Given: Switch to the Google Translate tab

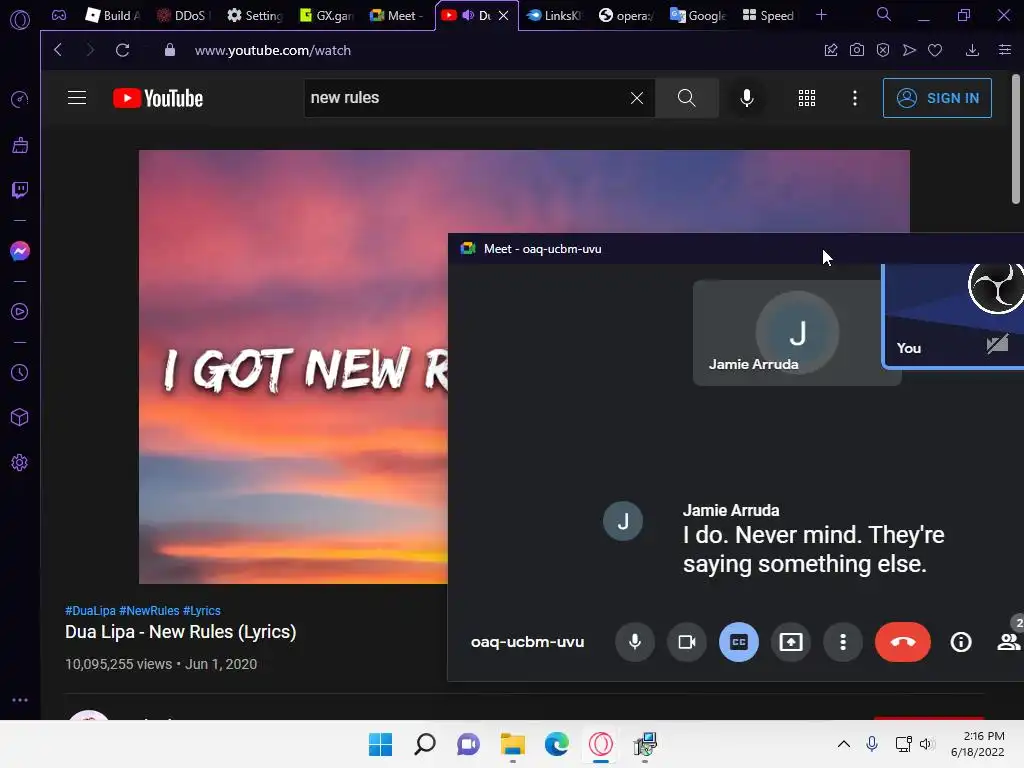Looking at the screenshot, I should [x=697, y=15].
